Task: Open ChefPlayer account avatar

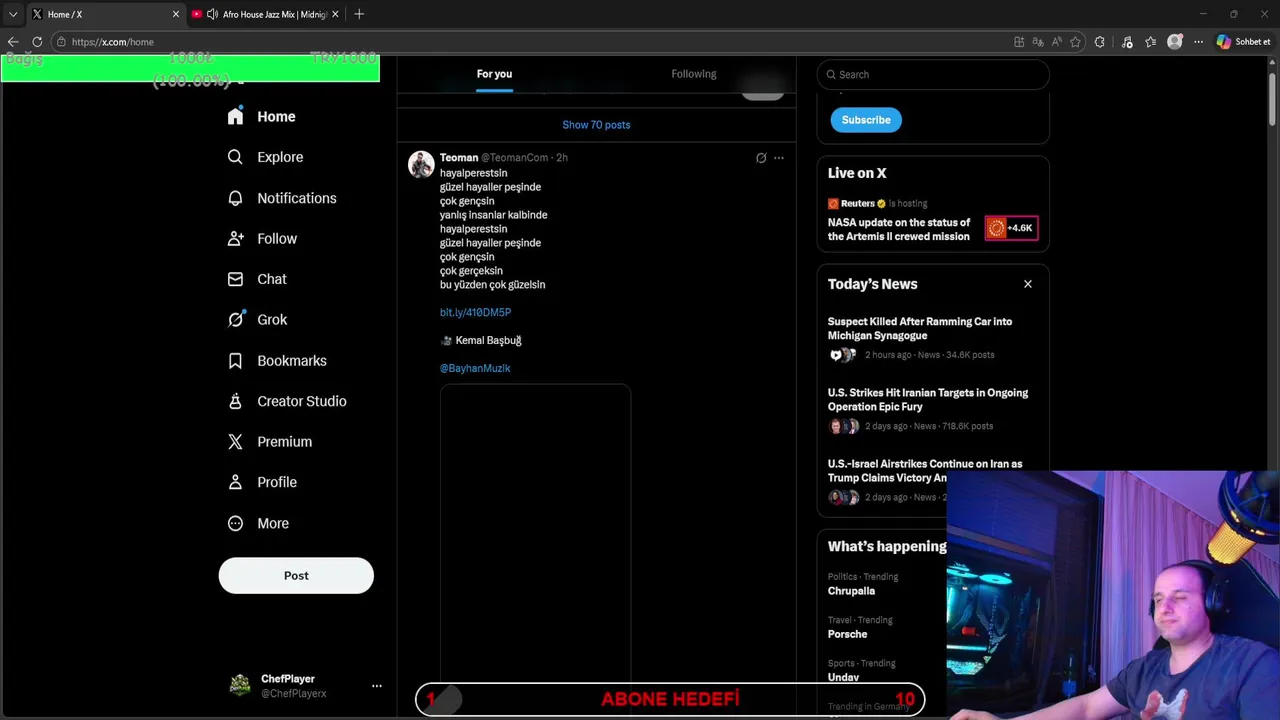Action: click(240, 686)
